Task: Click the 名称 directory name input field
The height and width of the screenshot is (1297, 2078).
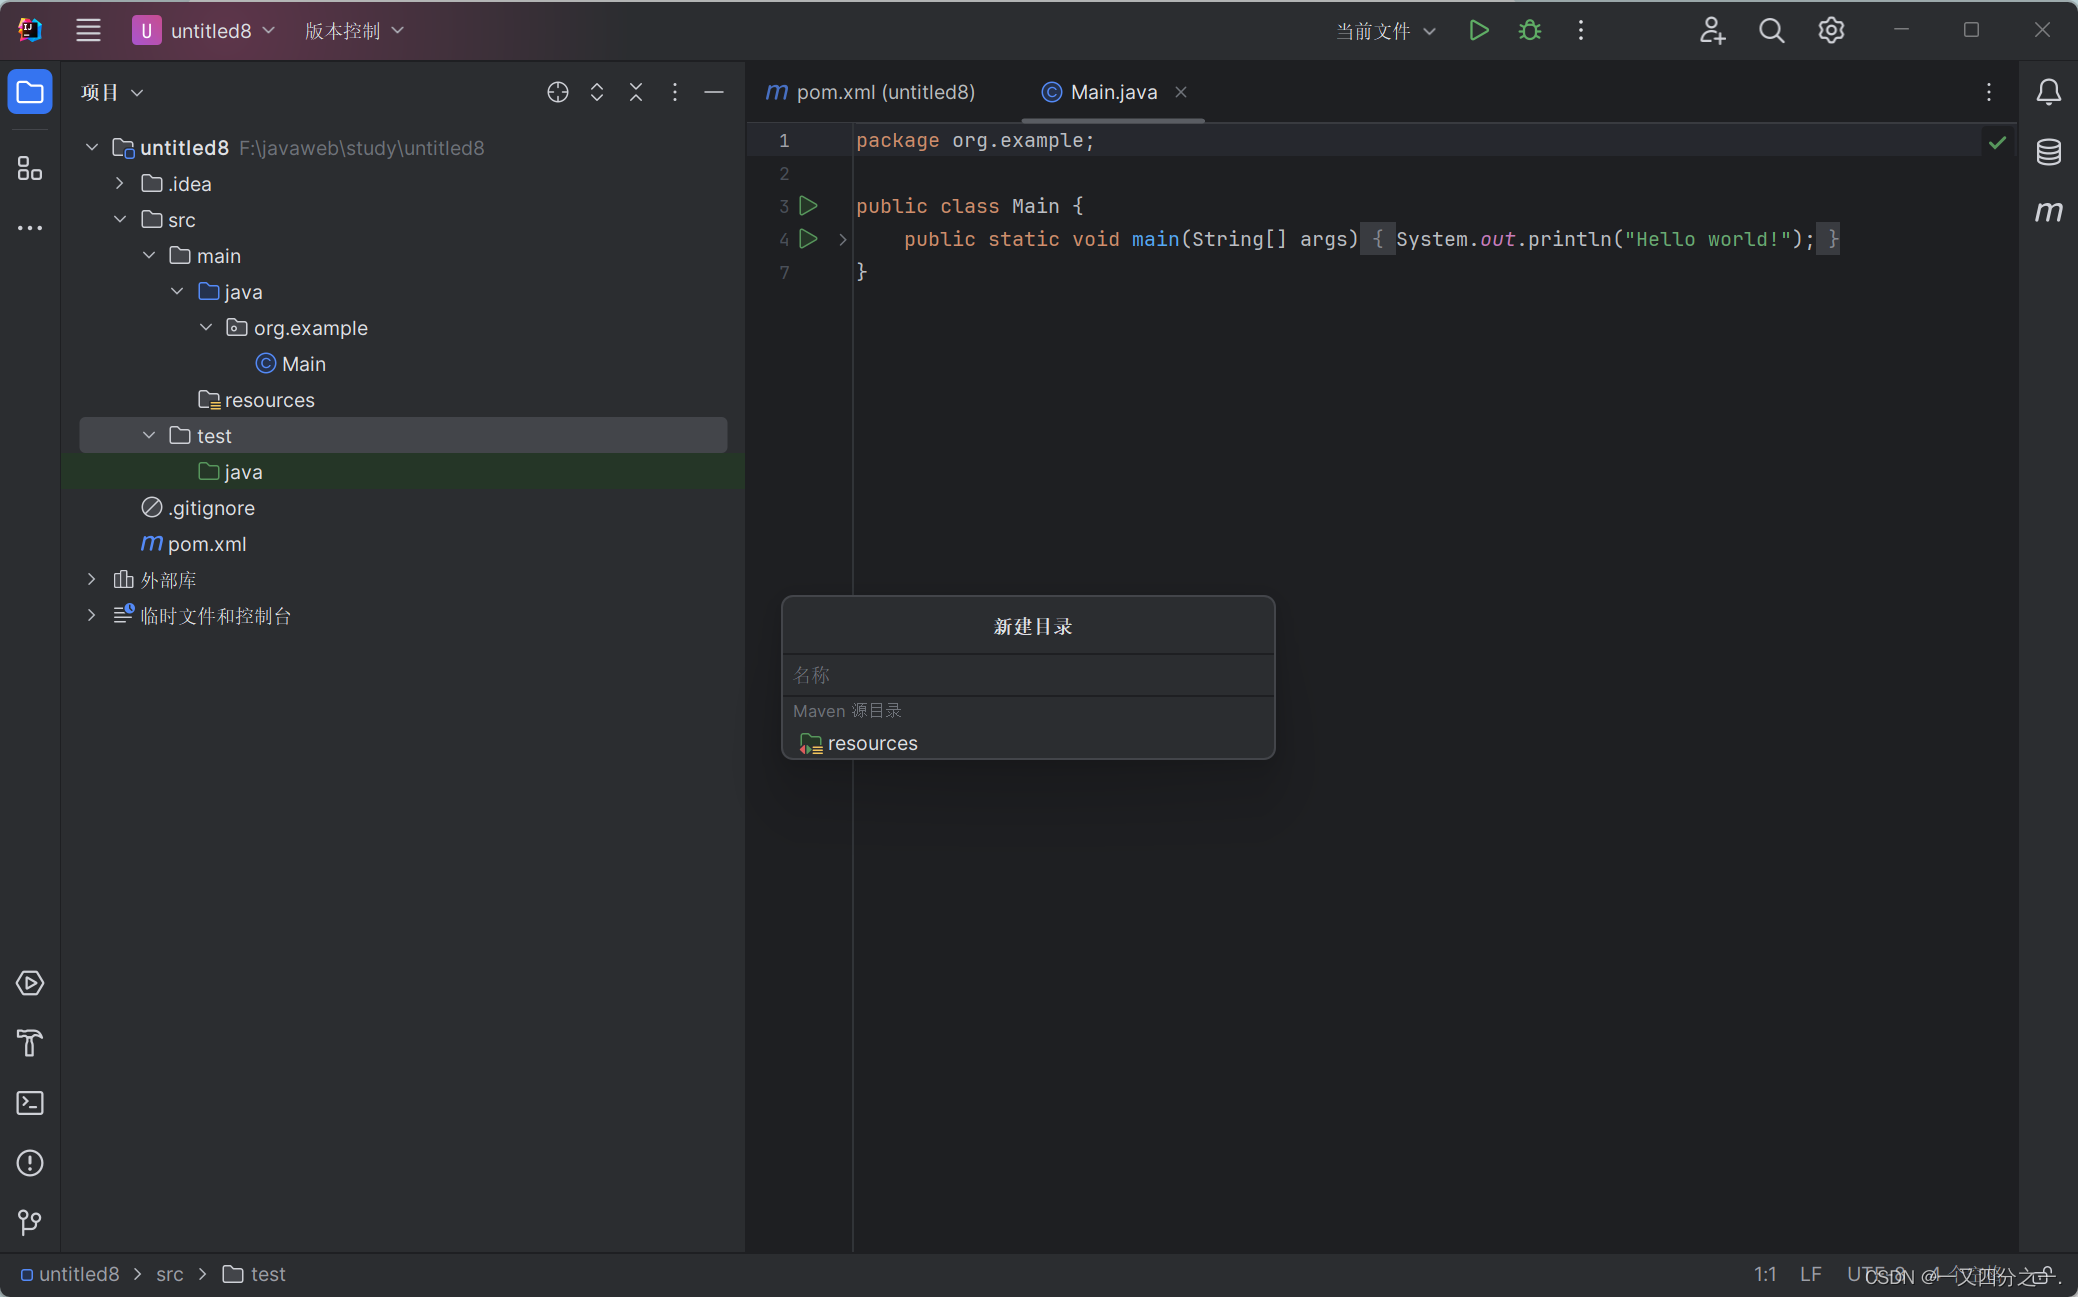Action: click(x=1028, y=675)
